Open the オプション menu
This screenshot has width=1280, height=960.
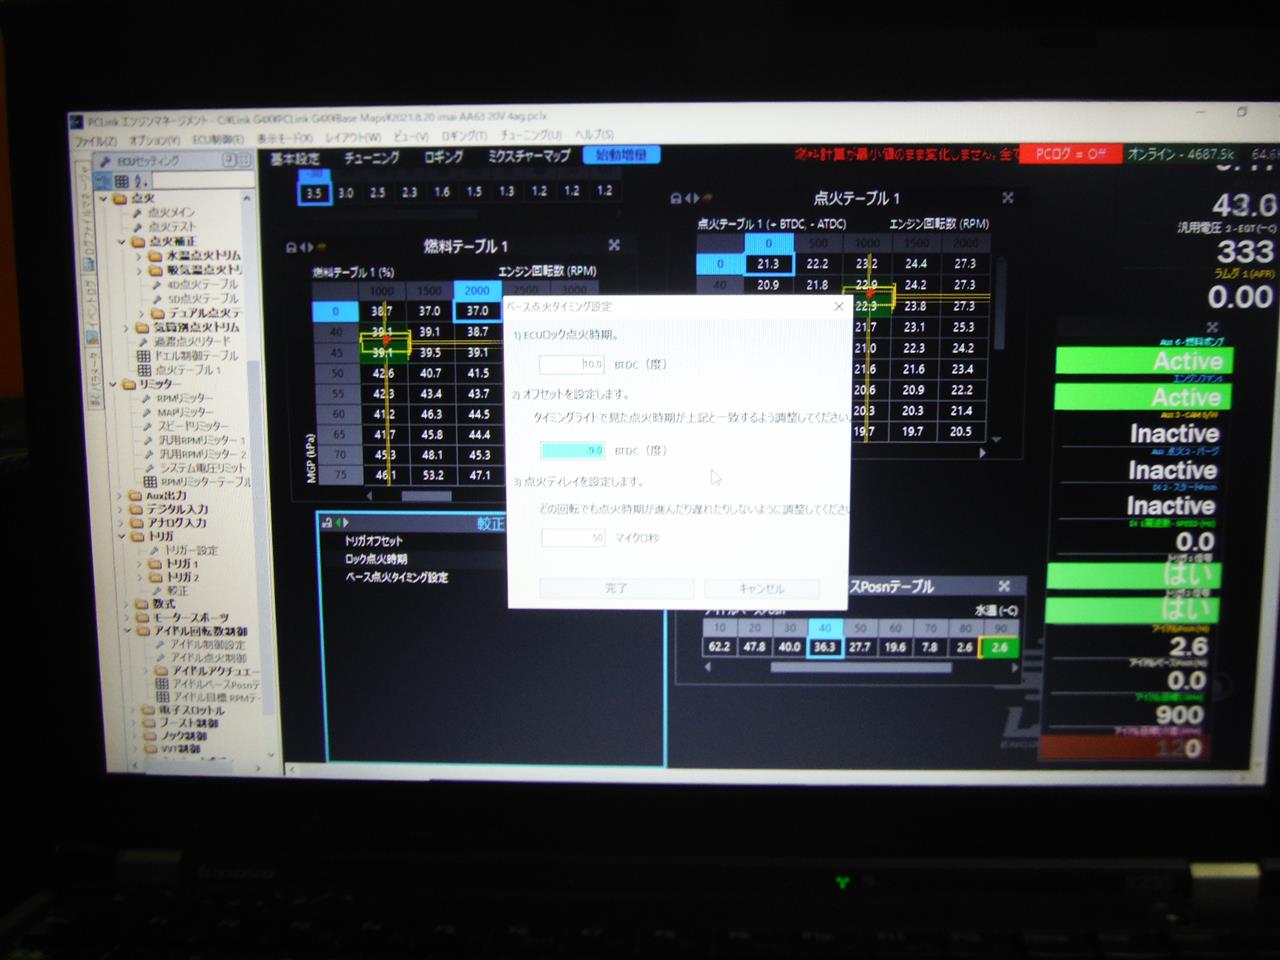pos(154,140)
